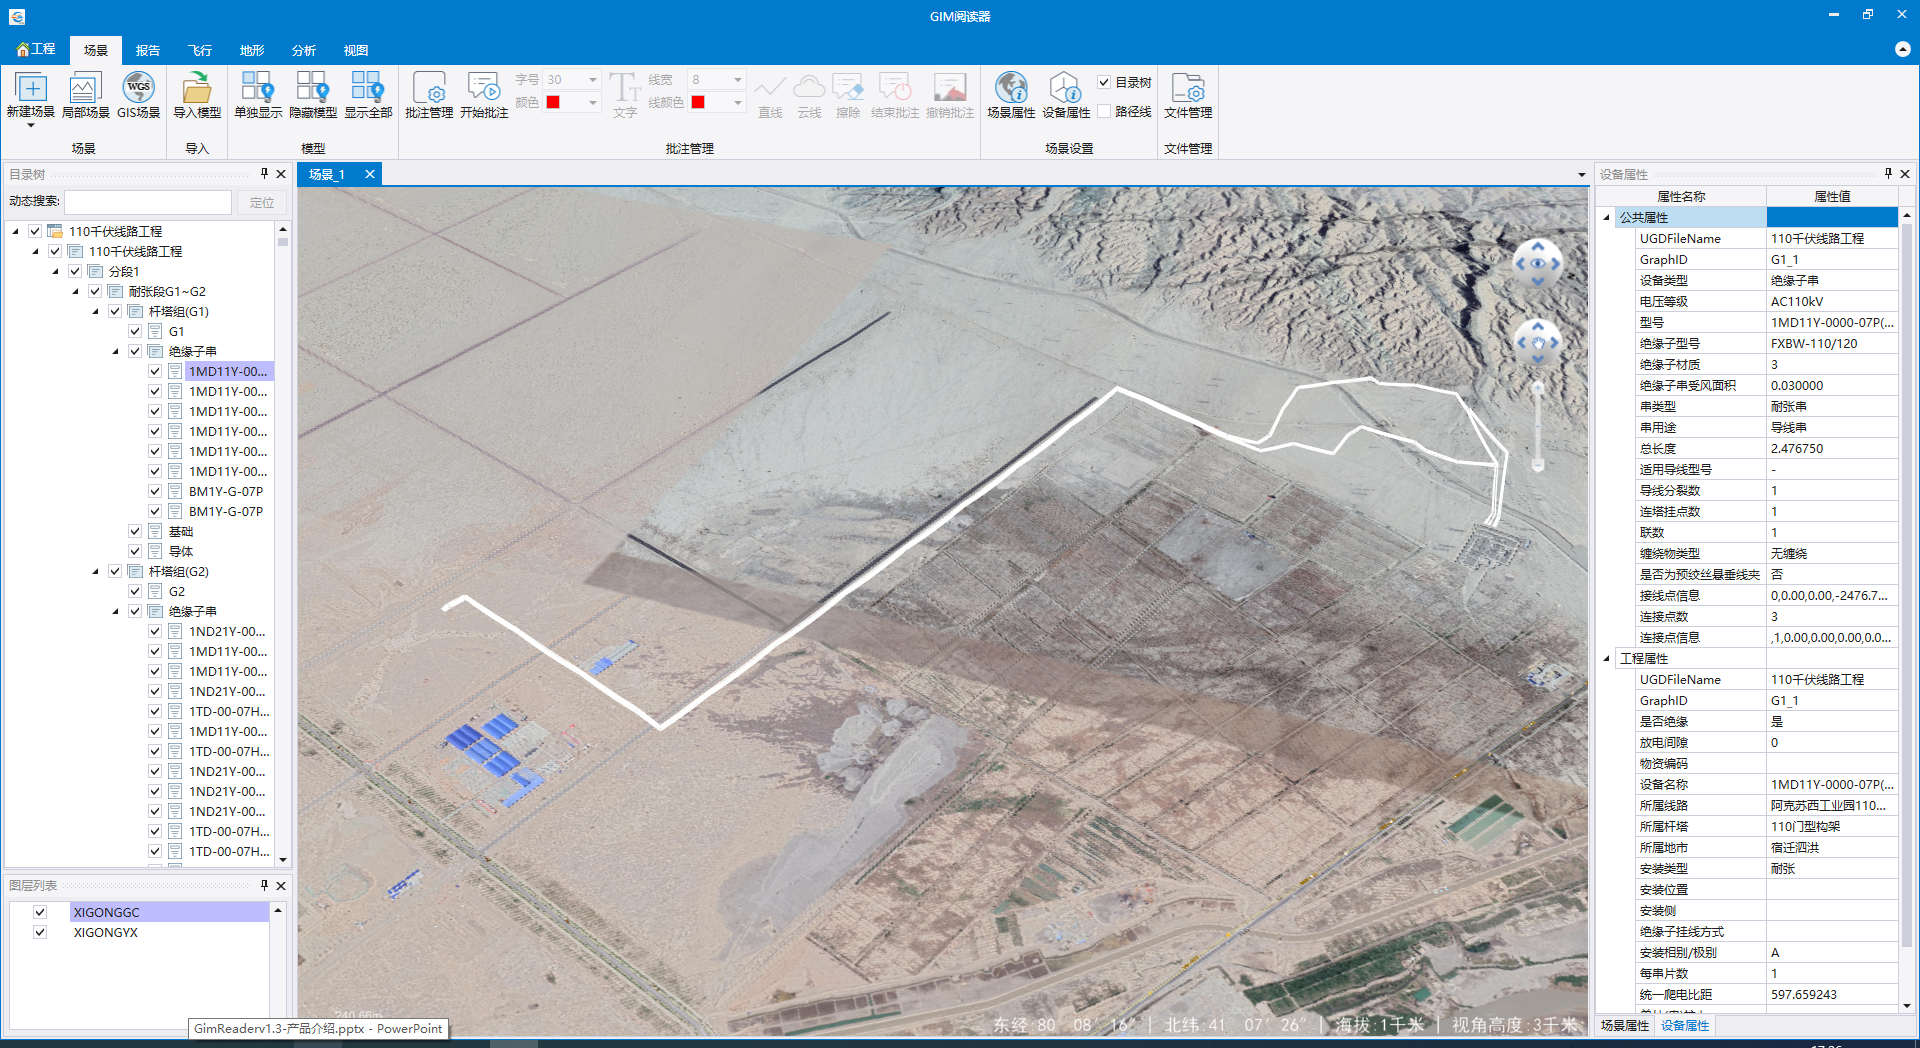Switch to the 飞行 ribbon tab
Screen dimensions: 1920x1048
(x=200, y=50)
